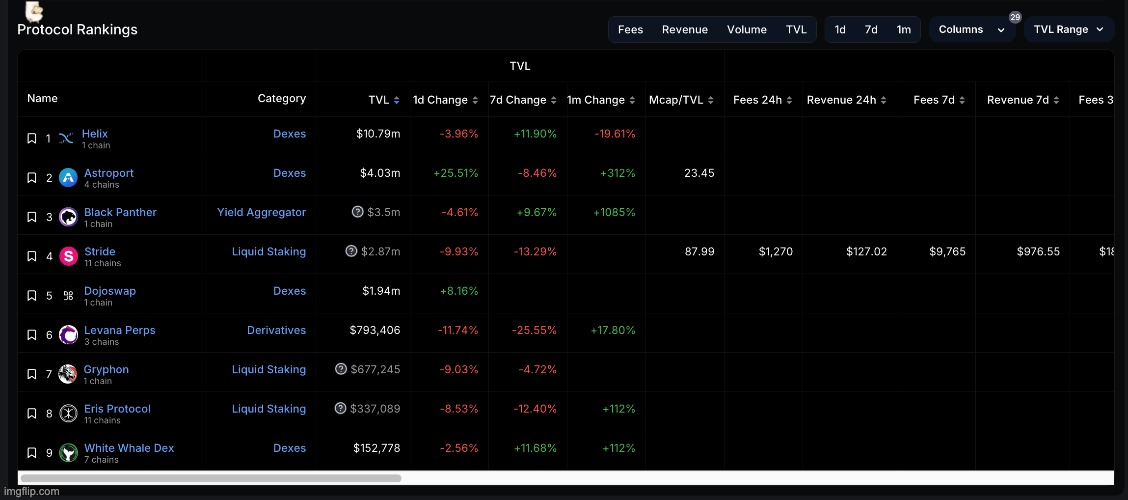
Task: Select the Volume filter tab
Action: coord(747,29)
